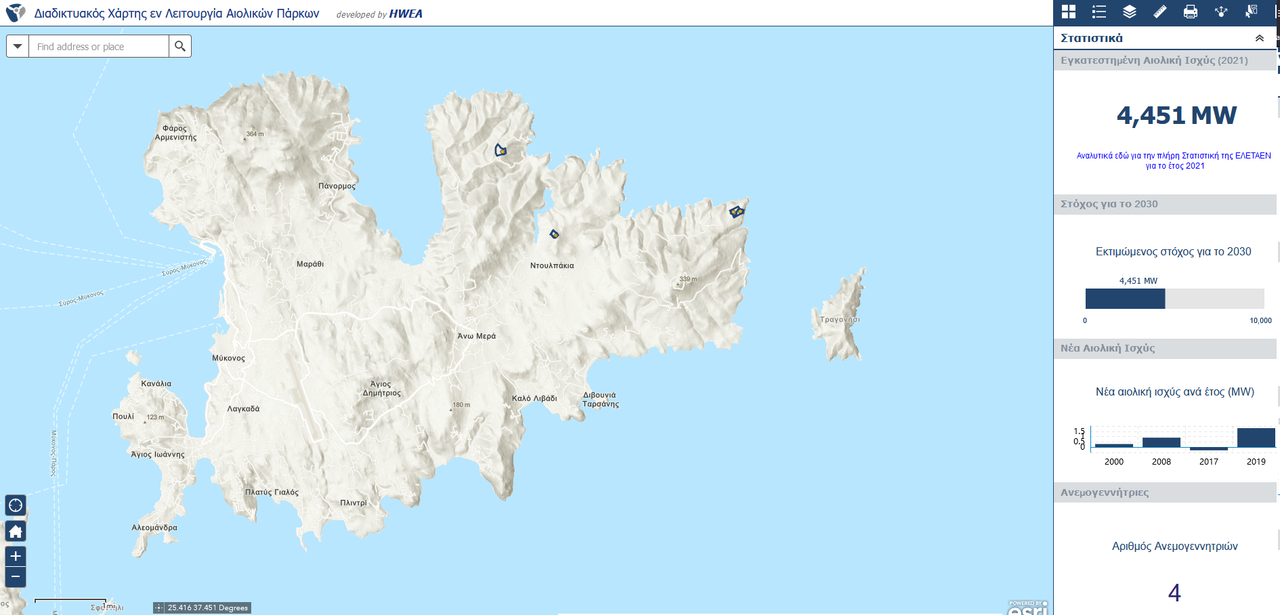The height and width of the screenshot is (615, 1280).
Task: Click the Πλιντρί label on map
Action: tap(353, 502)
